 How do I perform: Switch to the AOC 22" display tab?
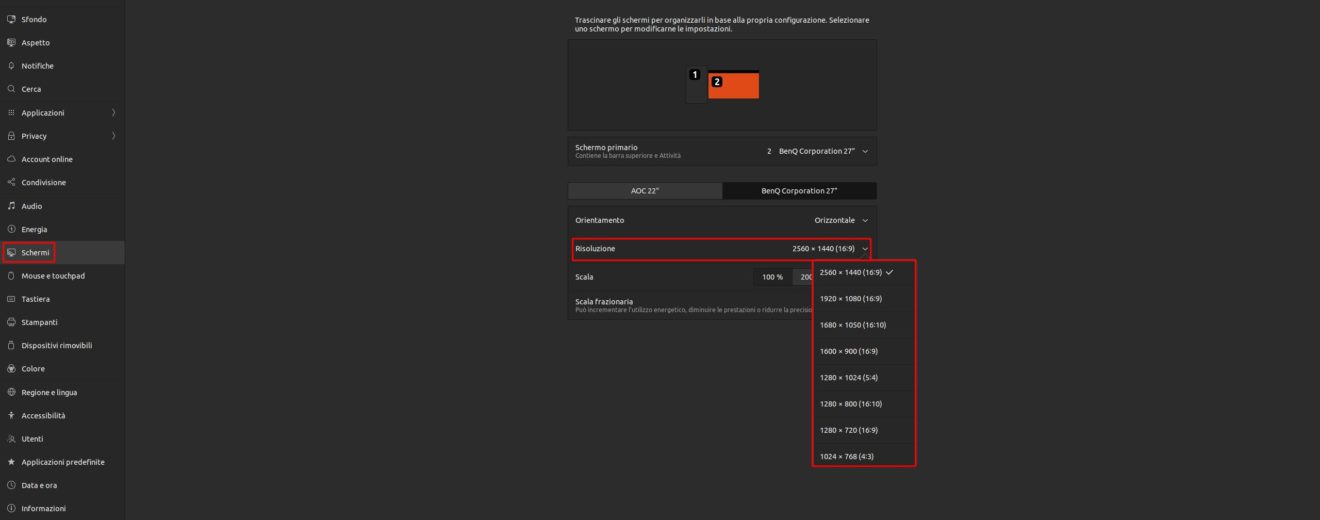point(645,190)
